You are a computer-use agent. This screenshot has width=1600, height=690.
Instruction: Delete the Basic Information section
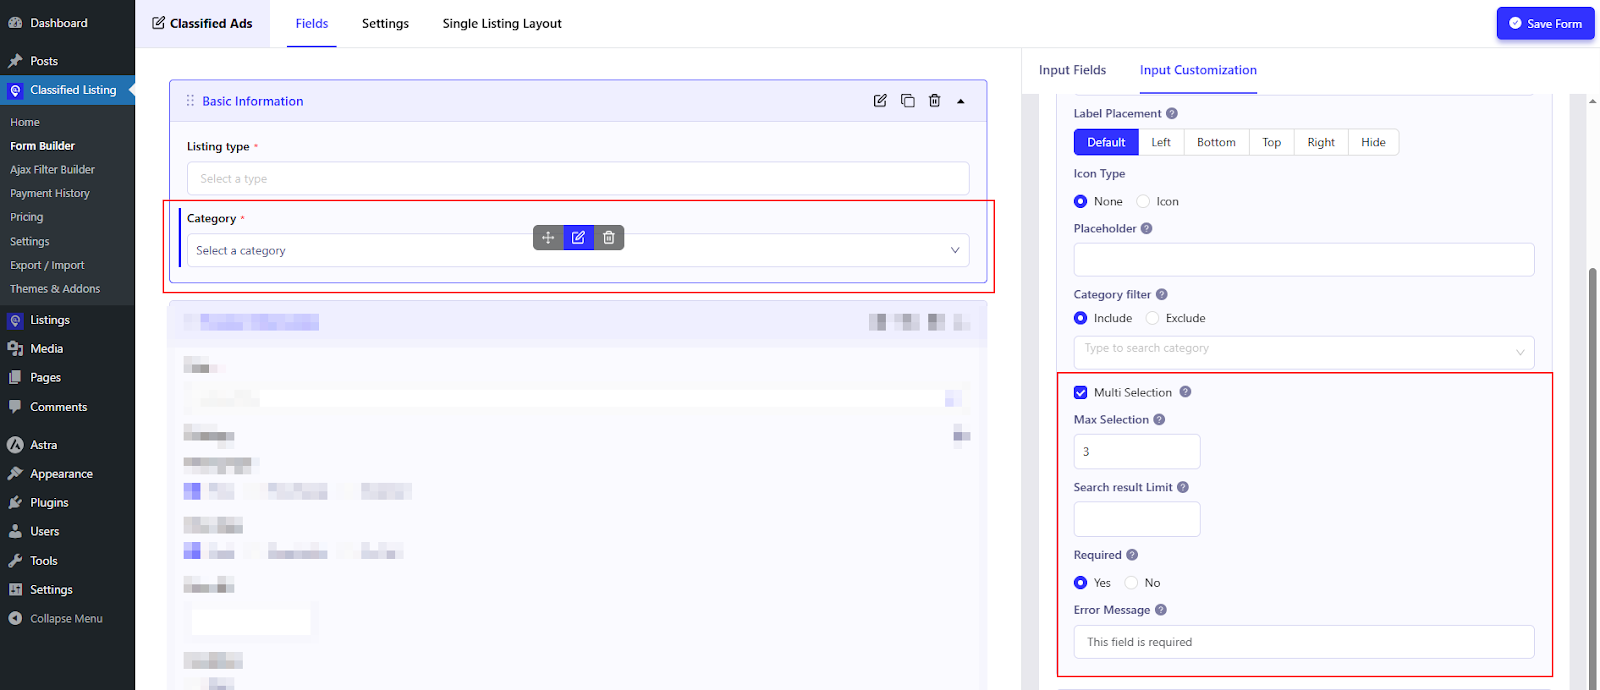pyautogui.click(x=935, y=101)
